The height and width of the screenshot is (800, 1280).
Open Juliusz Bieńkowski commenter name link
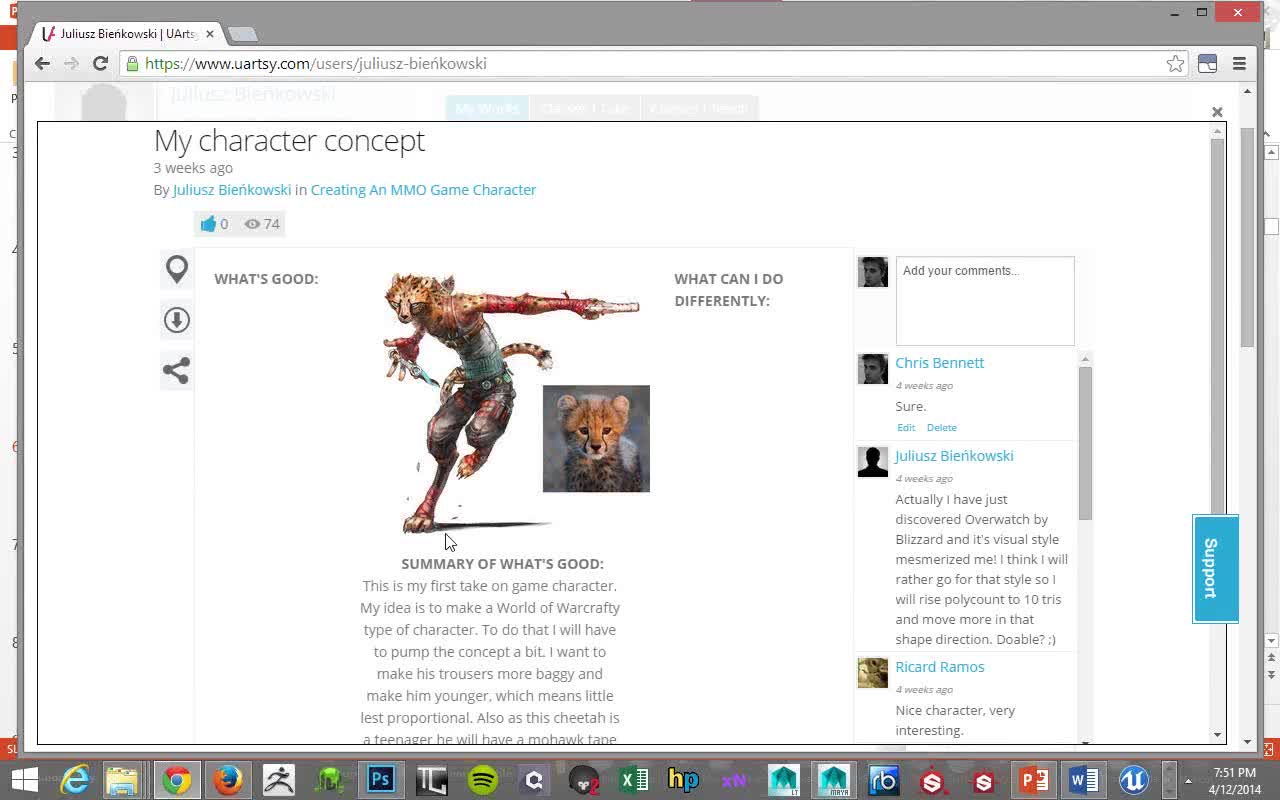954,456
